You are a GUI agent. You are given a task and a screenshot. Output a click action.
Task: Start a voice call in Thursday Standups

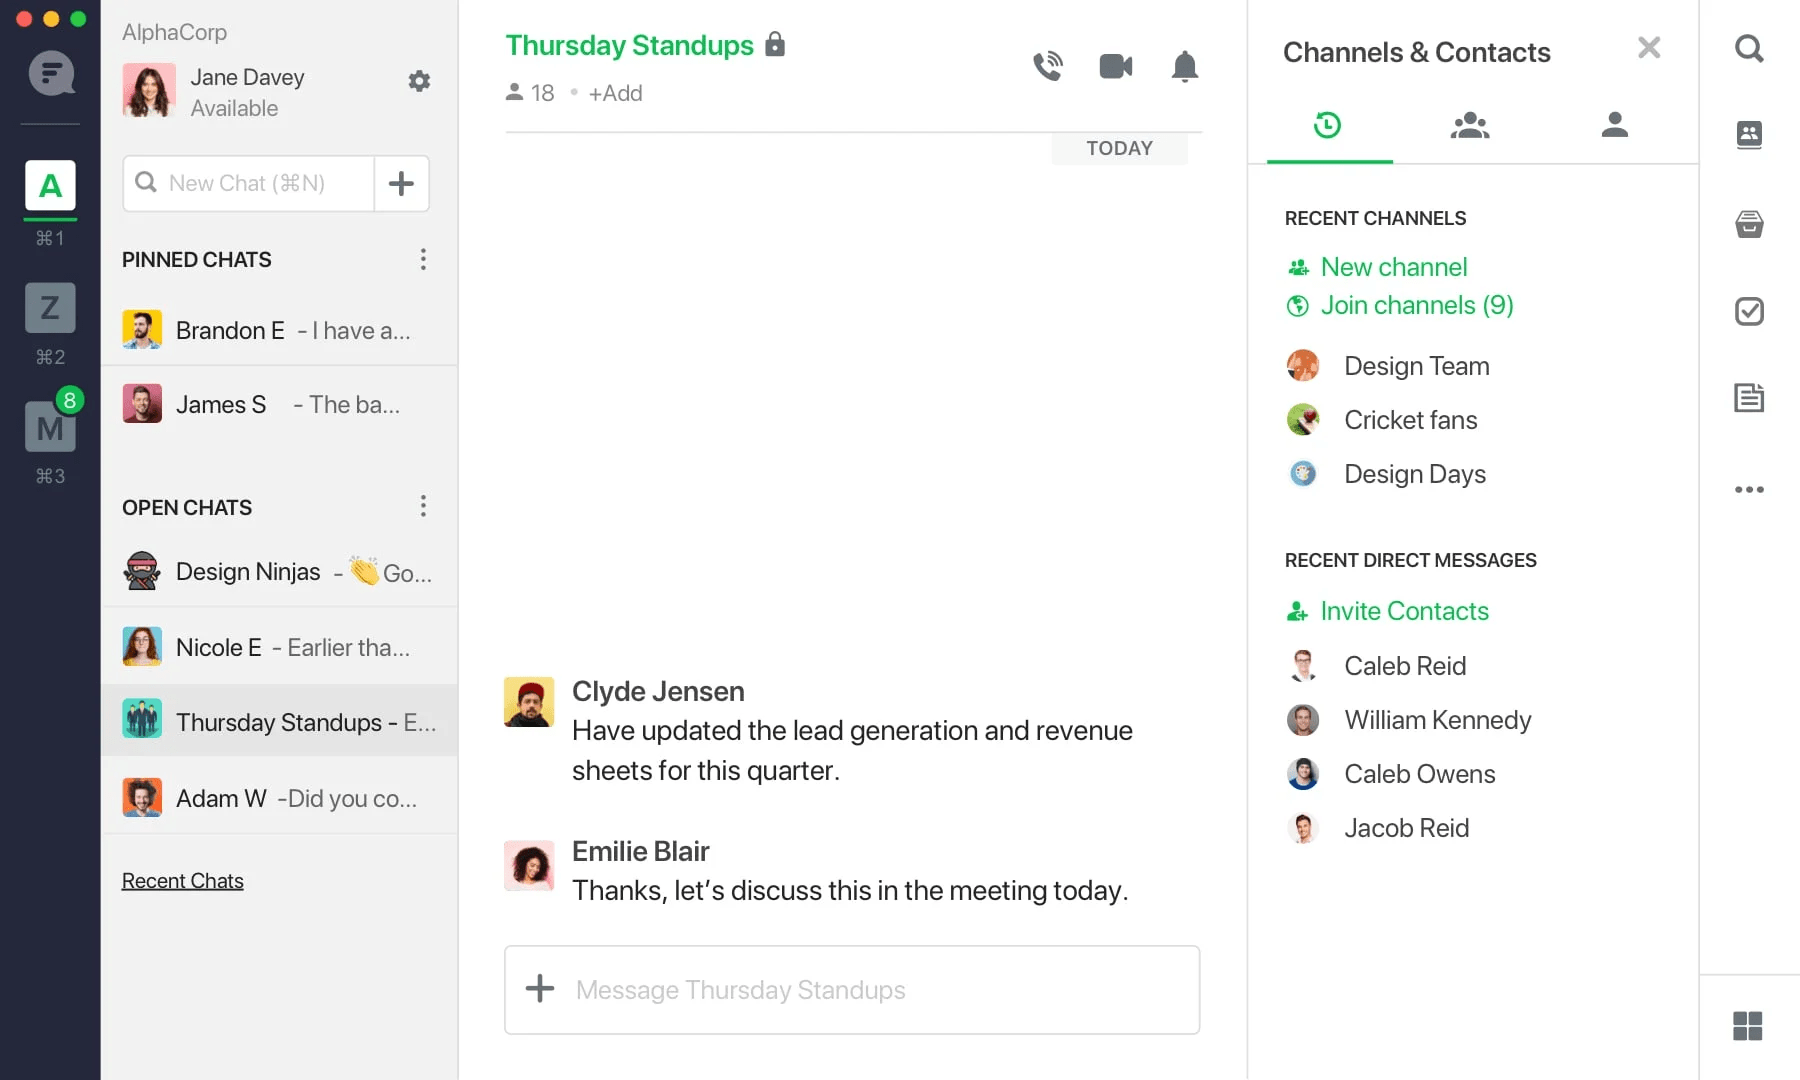coord(1048,65)
